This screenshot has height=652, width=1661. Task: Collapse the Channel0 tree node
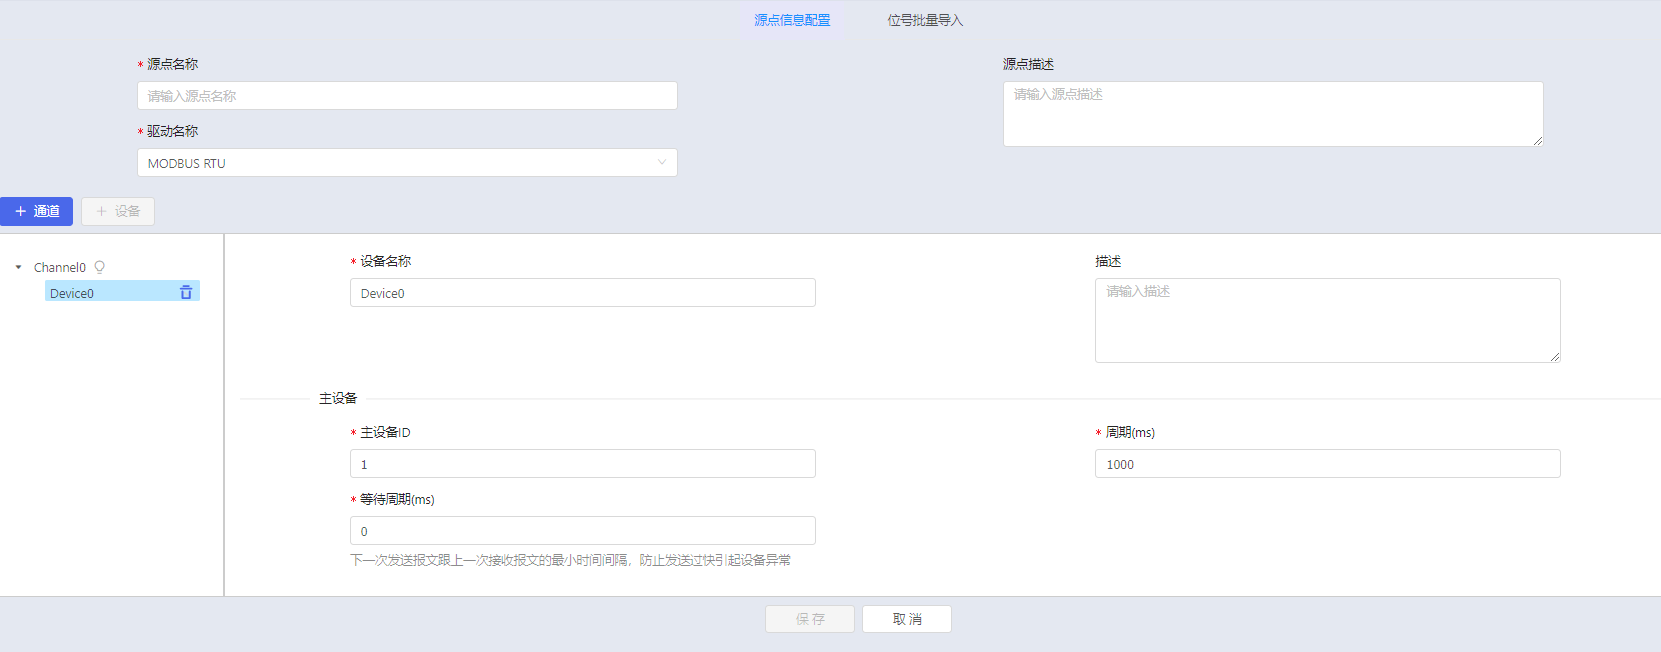click(18, 267)
